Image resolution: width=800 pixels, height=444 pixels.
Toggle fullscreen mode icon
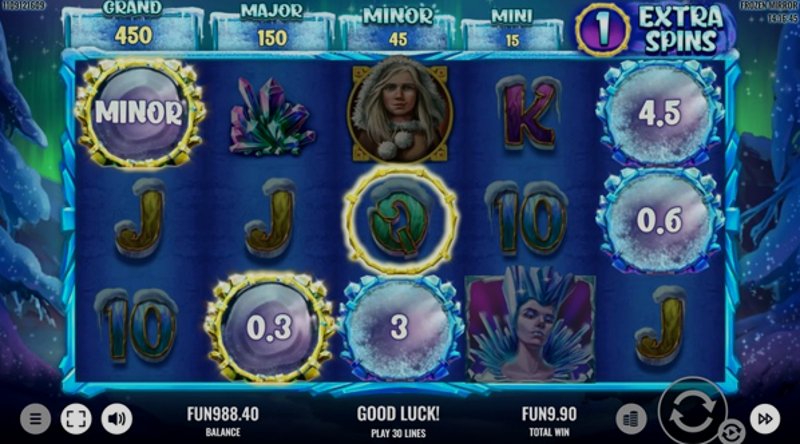click(76, 419)
